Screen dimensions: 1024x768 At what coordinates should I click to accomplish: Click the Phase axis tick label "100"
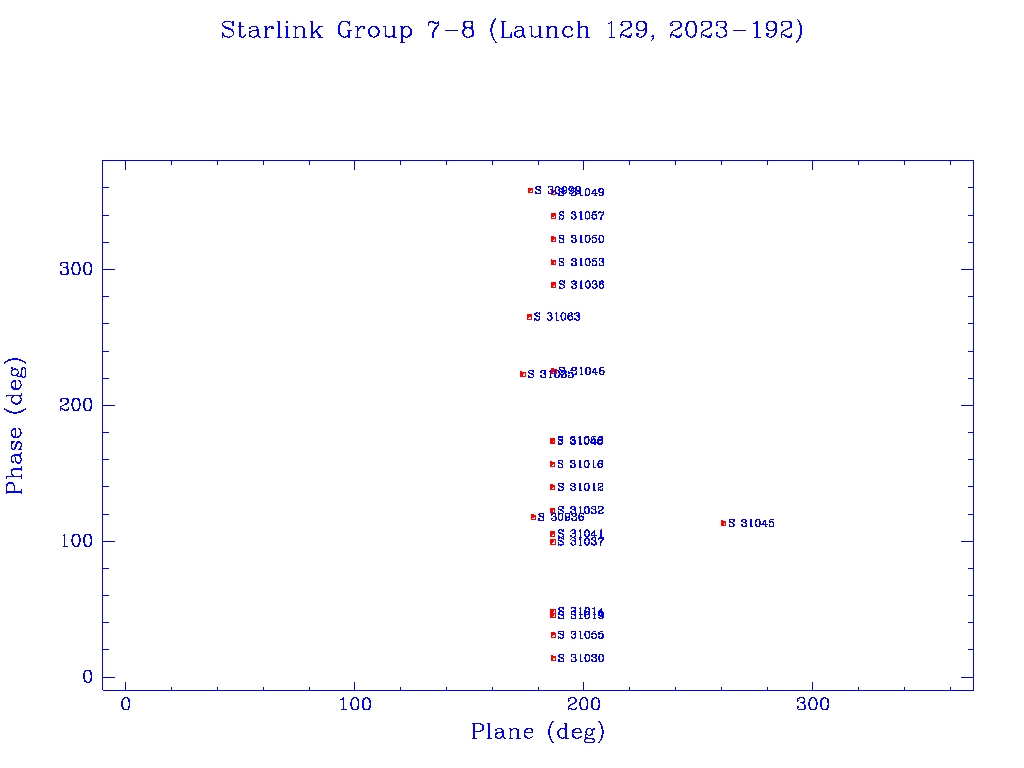pos(76,541)
